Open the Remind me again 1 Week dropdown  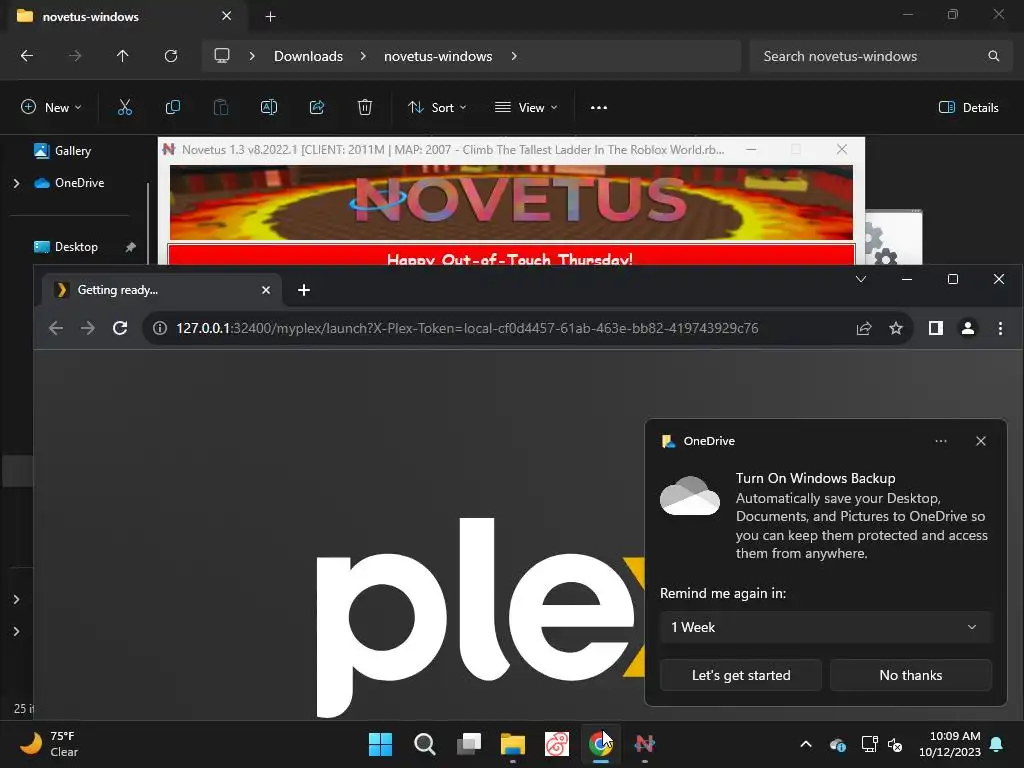[825, 627]
